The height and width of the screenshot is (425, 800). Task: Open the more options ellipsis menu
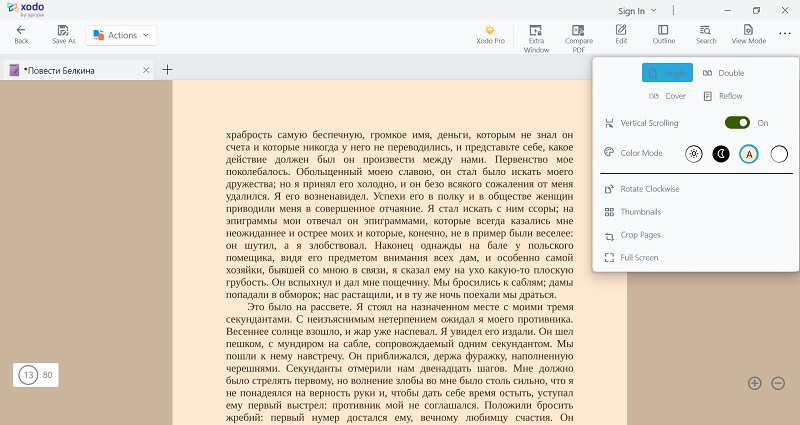pos(785,34)
